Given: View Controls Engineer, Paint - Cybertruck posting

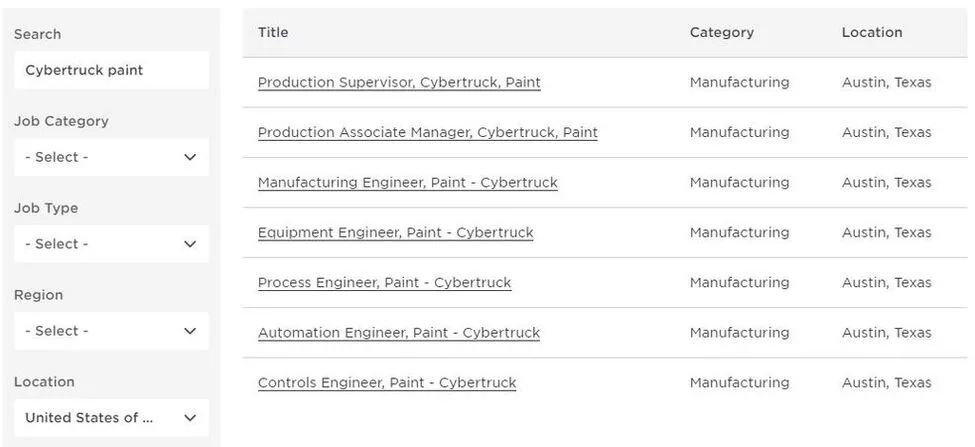Looking at the screenshot, I should (x=387, y=383).
